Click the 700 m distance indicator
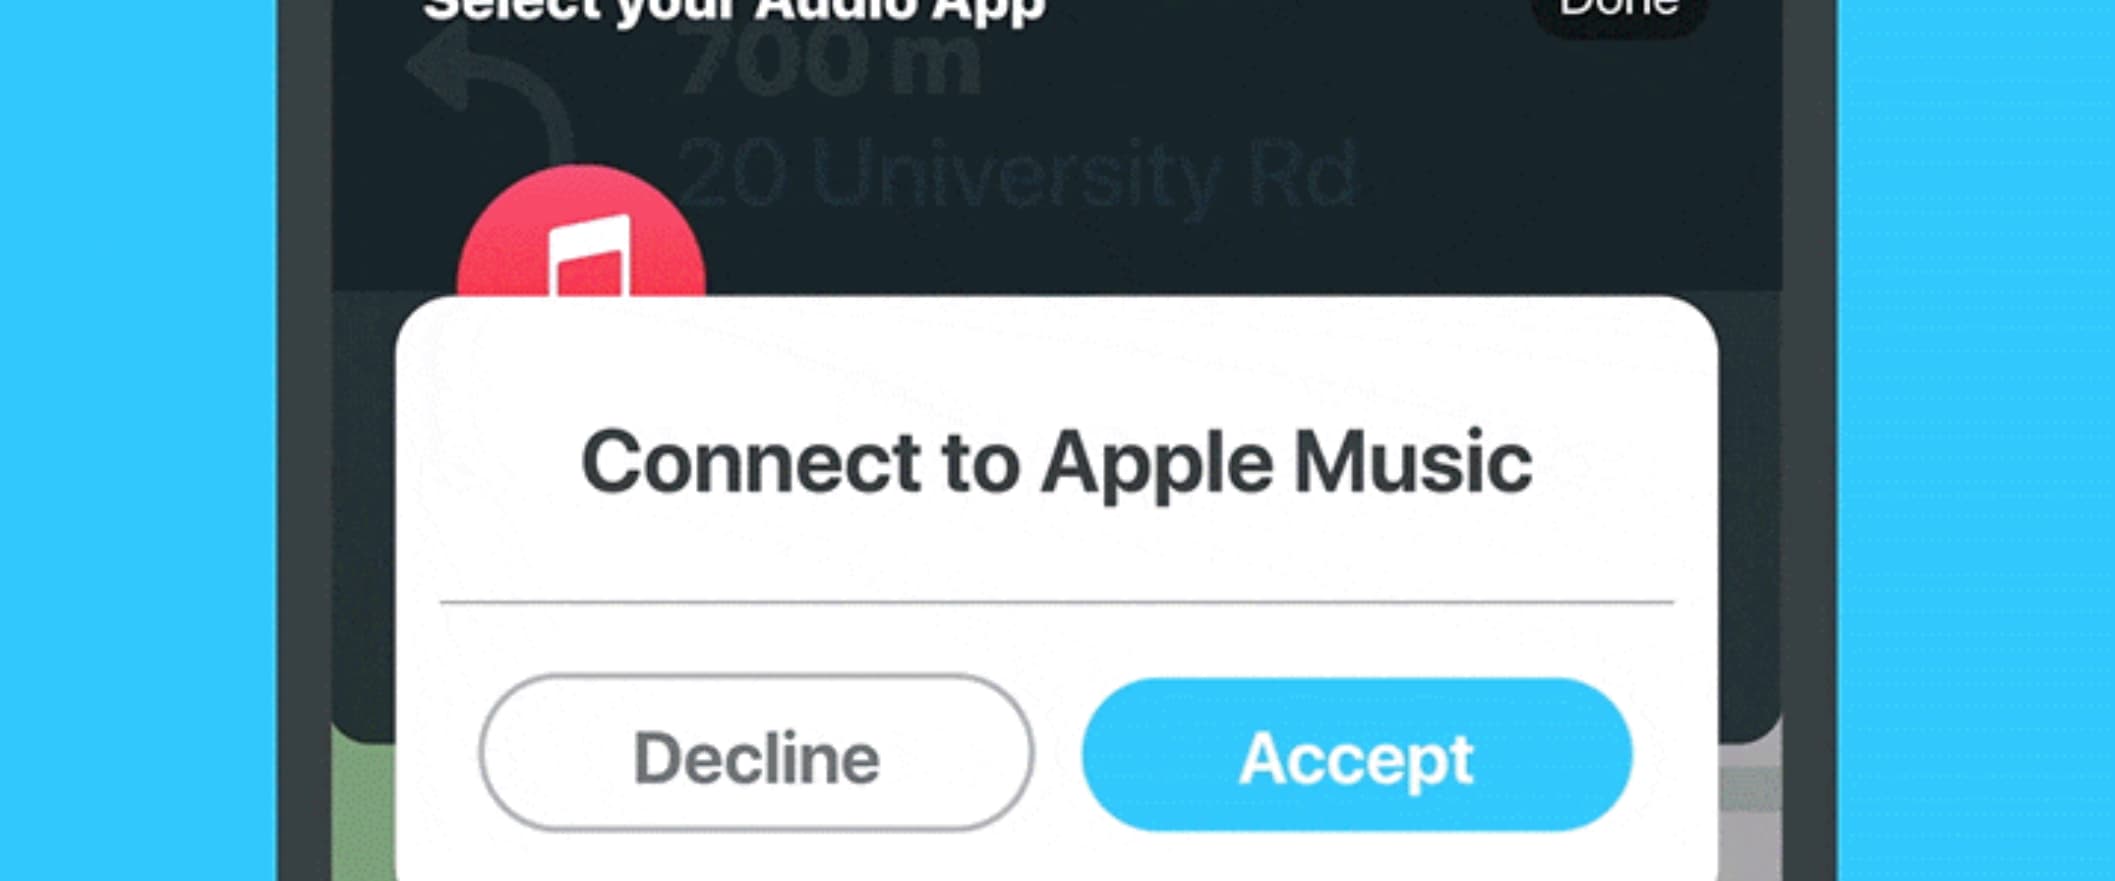This screenshot has height=881, width=2115. [x=830, y=62]
